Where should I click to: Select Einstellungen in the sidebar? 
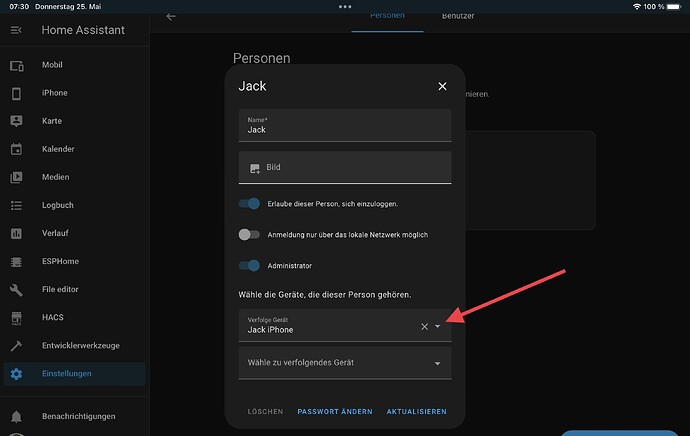coord(75,374)
